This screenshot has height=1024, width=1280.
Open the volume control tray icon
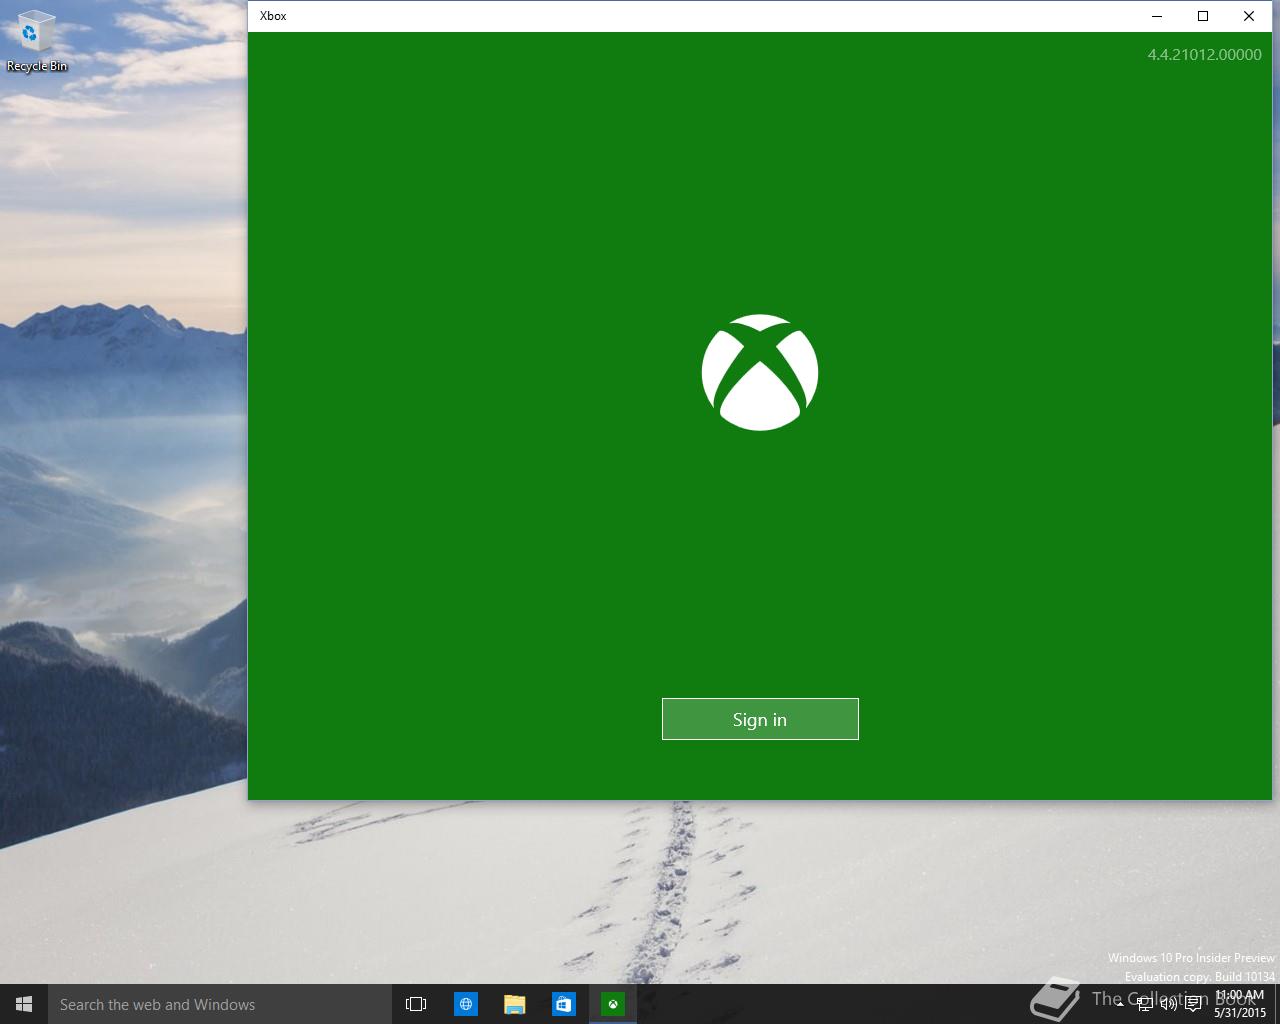pyautogui.click(x=1168, y=1005)
